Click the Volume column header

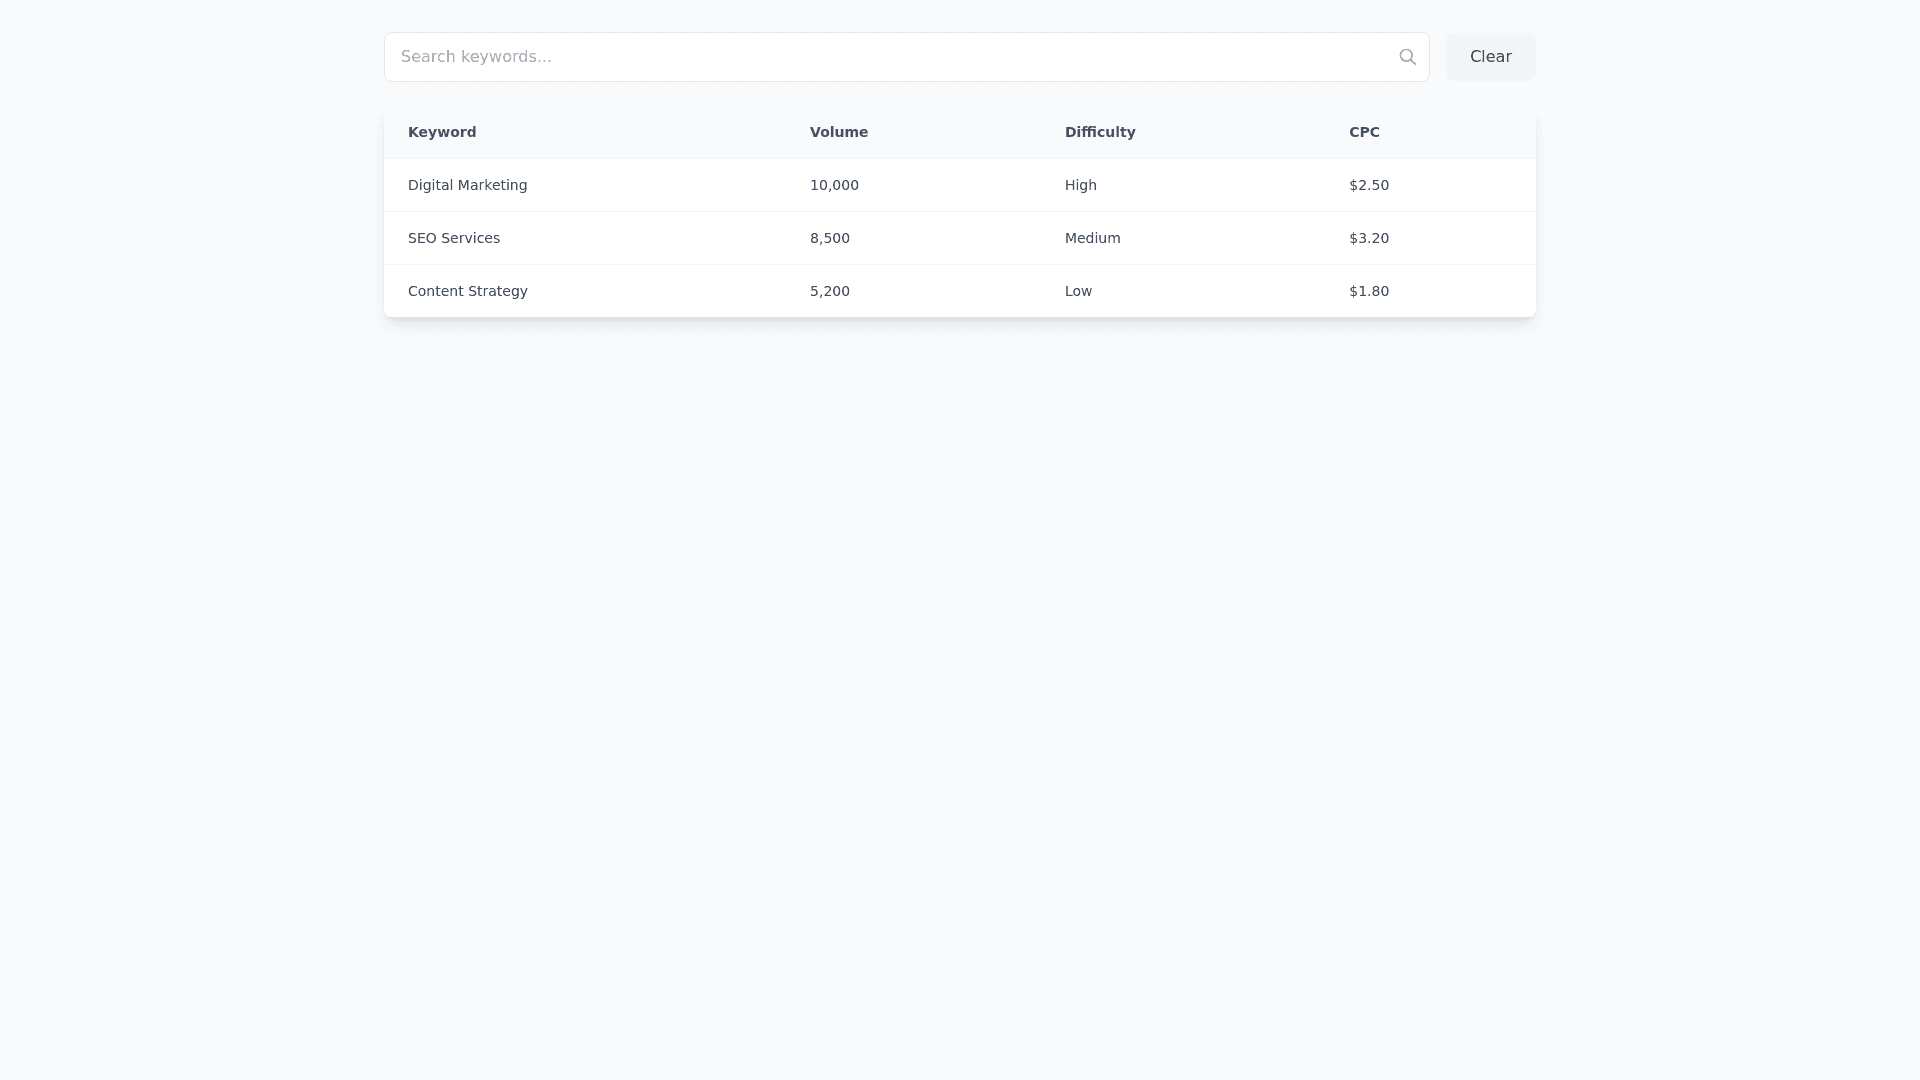[838, 132]
